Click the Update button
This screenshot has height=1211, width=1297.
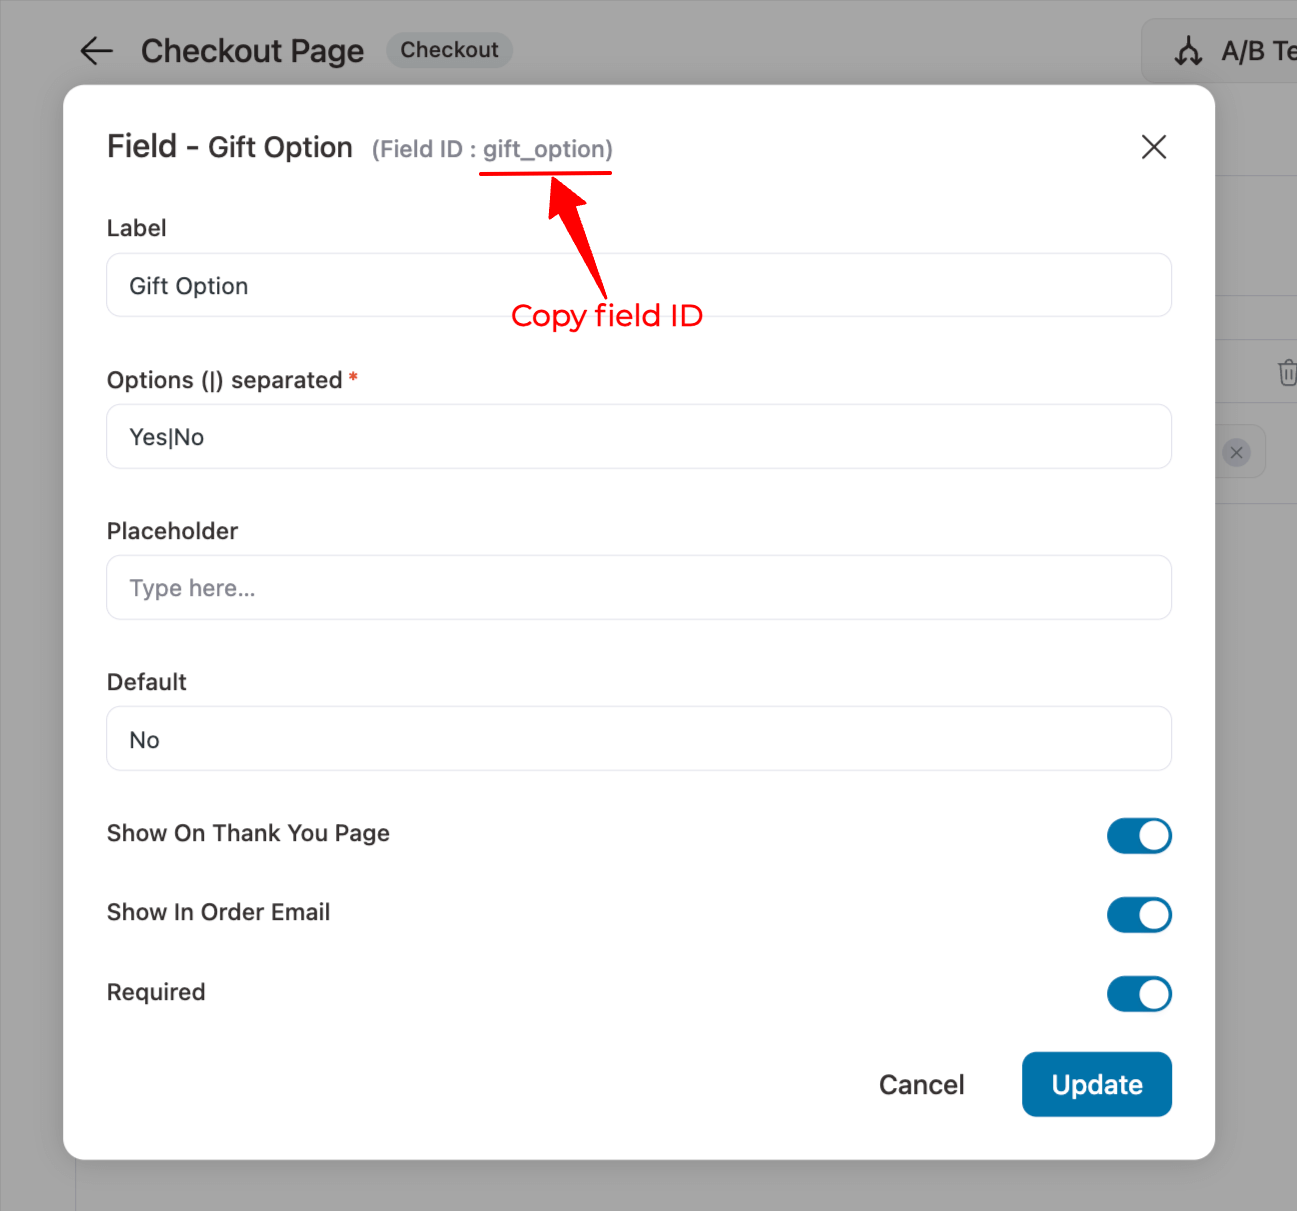coord(1096,1084)
